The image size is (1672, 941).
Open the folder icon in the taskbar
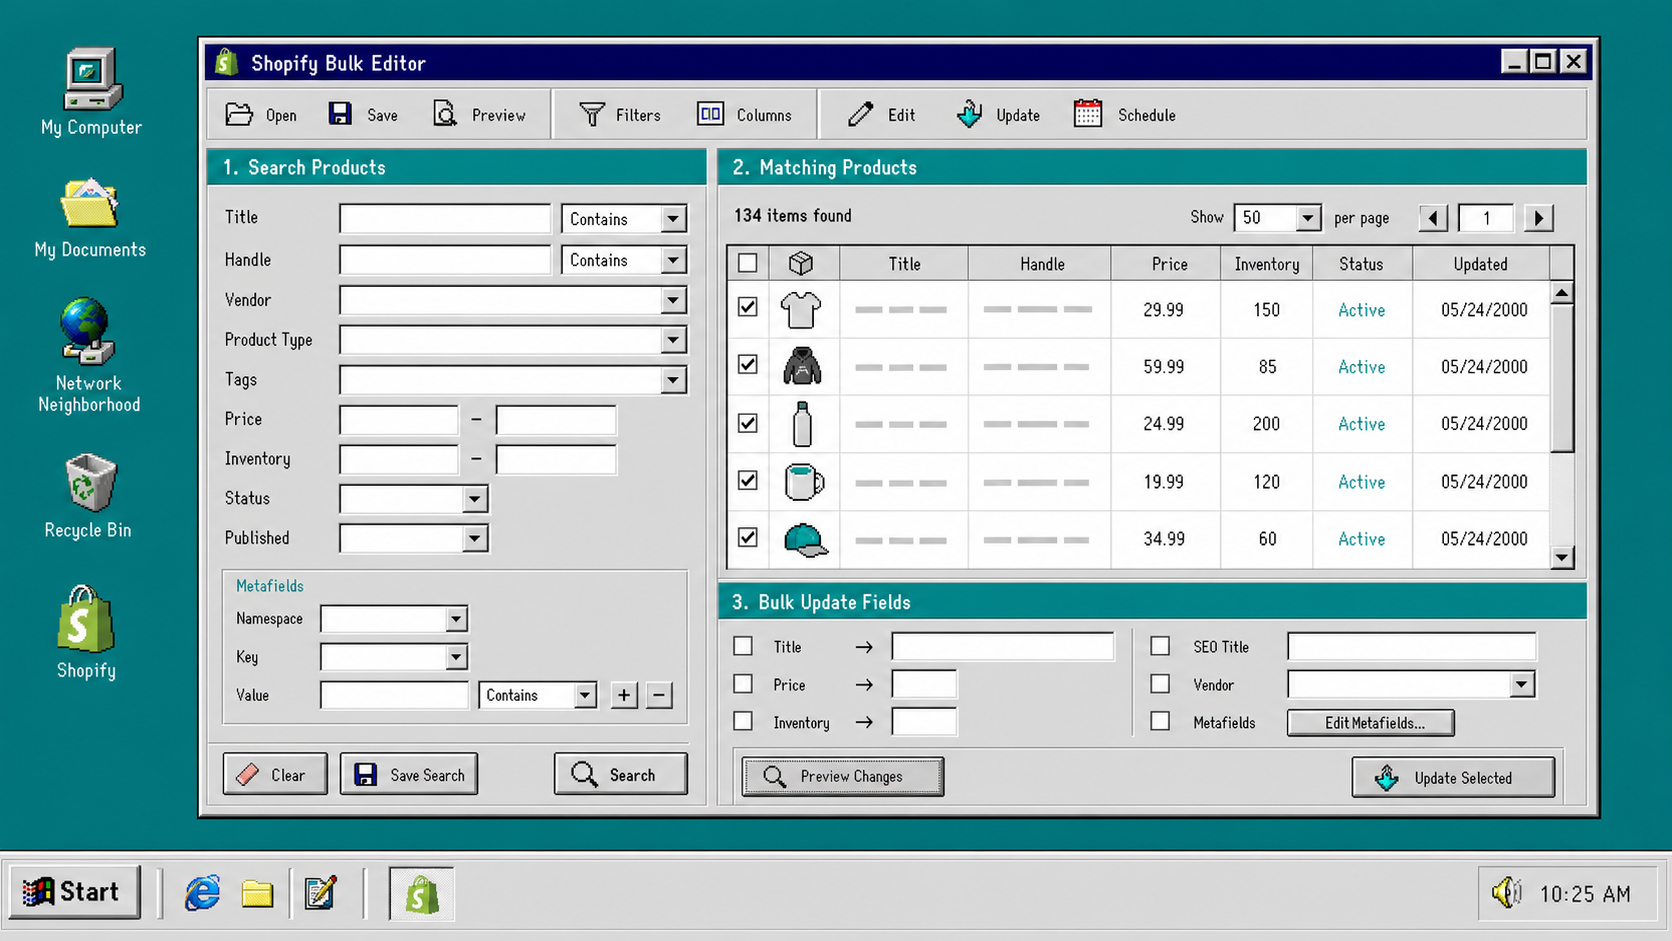[x=257, y=893]
